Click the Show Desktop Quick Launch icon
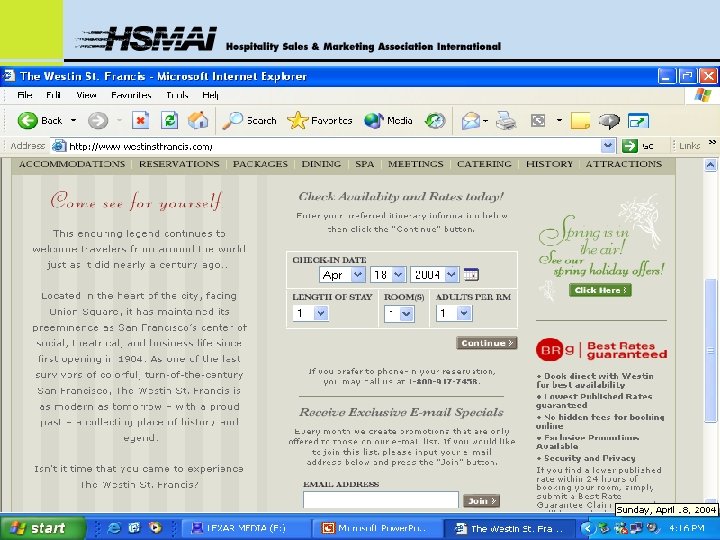 coord(134,528)
